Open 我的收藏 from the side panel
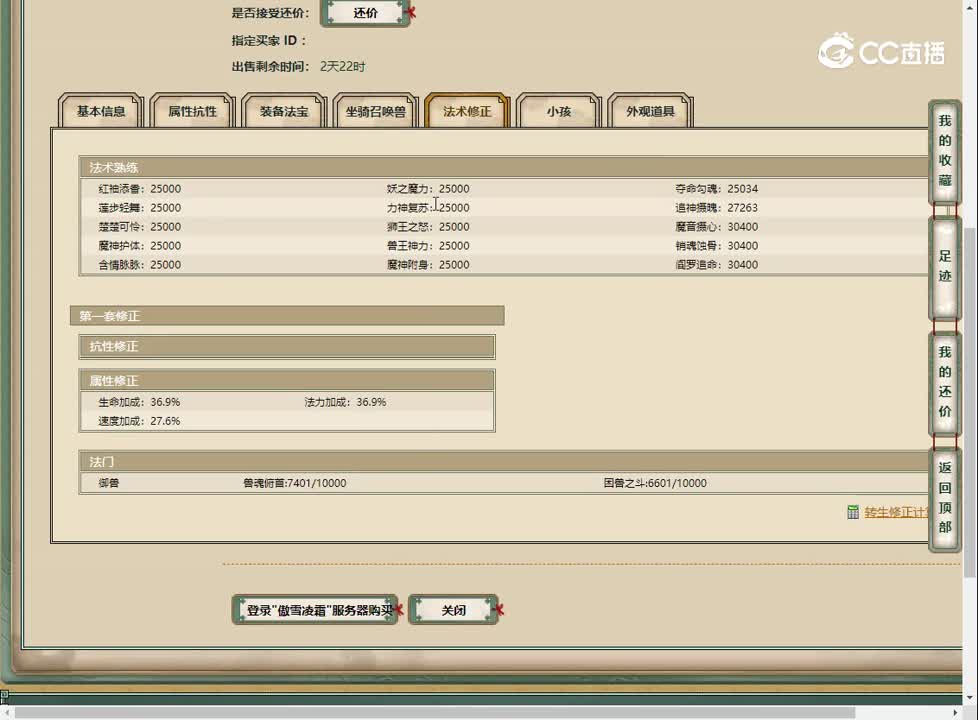 [x=944, y=151]
